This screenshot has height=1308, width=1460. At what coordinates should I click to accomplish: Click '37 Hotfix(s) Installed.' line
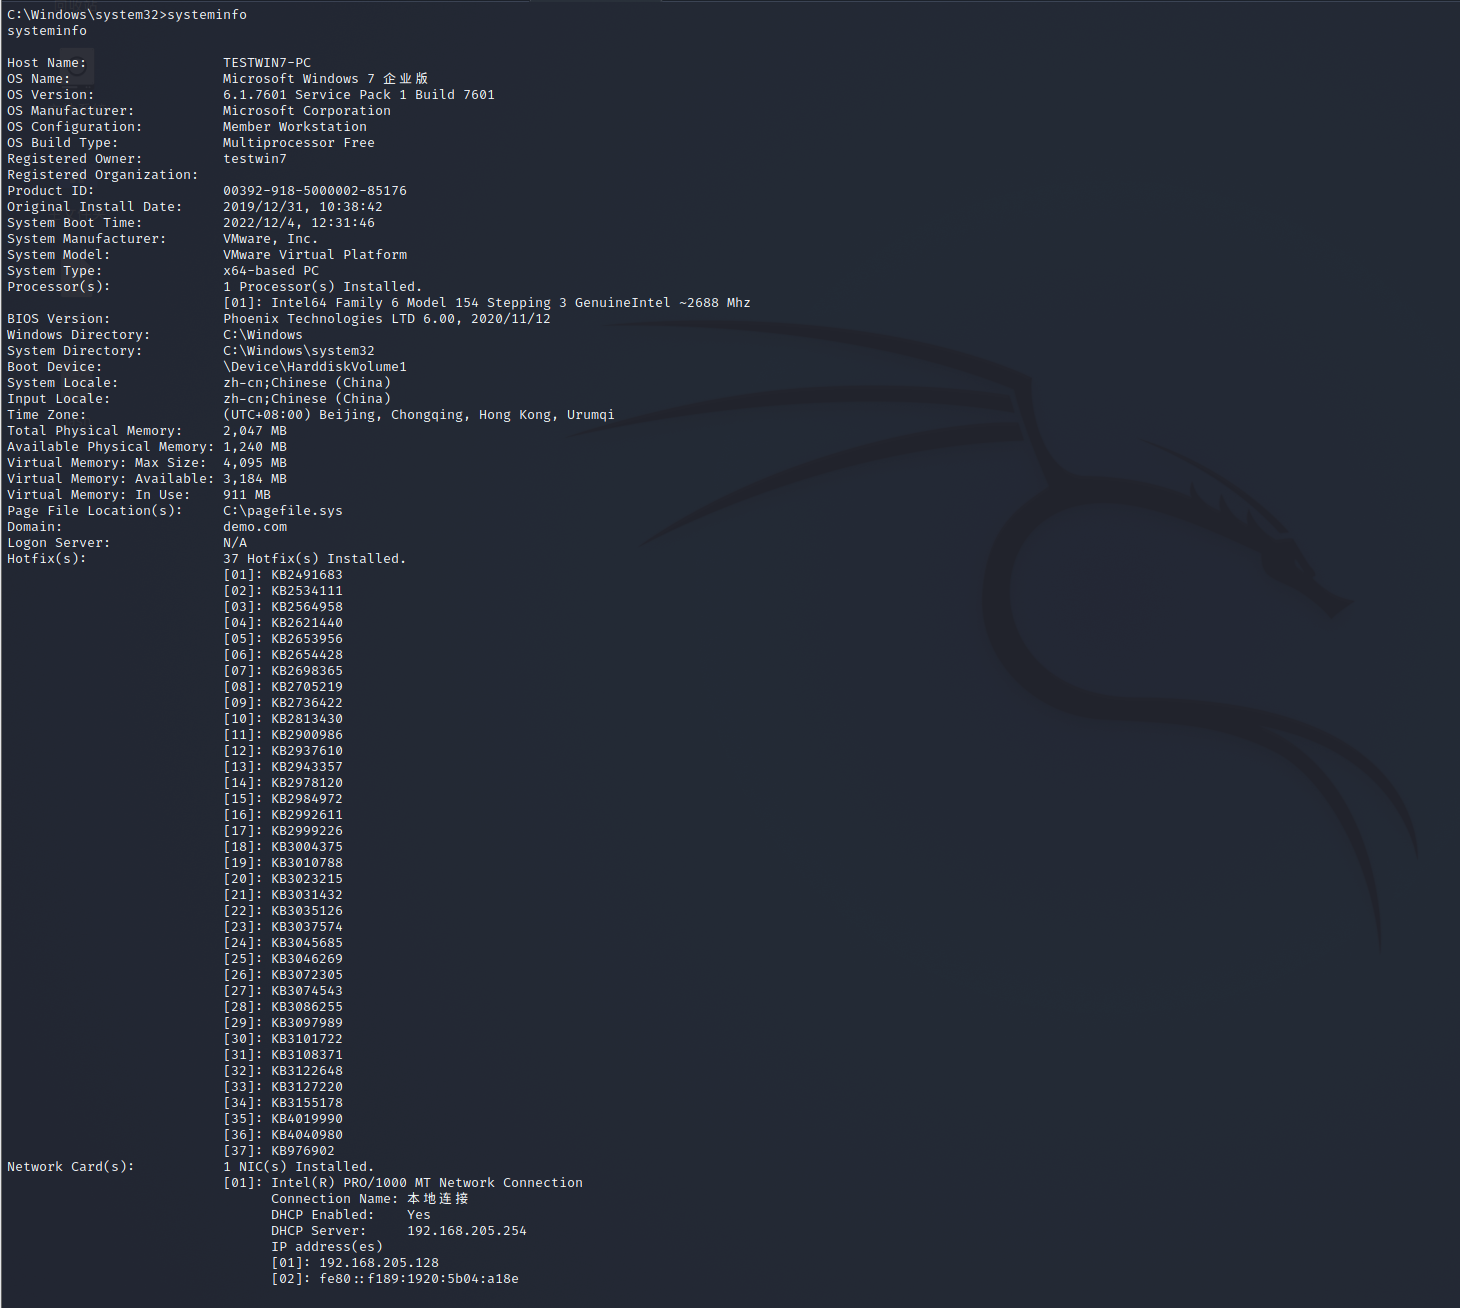click(315, 559)
